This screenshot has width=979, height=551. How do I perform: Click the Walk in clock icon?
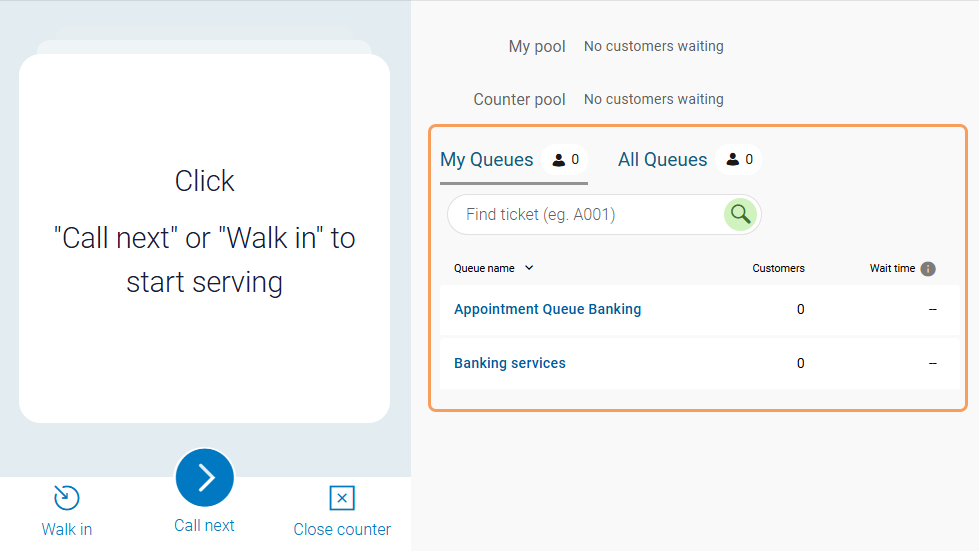coord(66,498)
